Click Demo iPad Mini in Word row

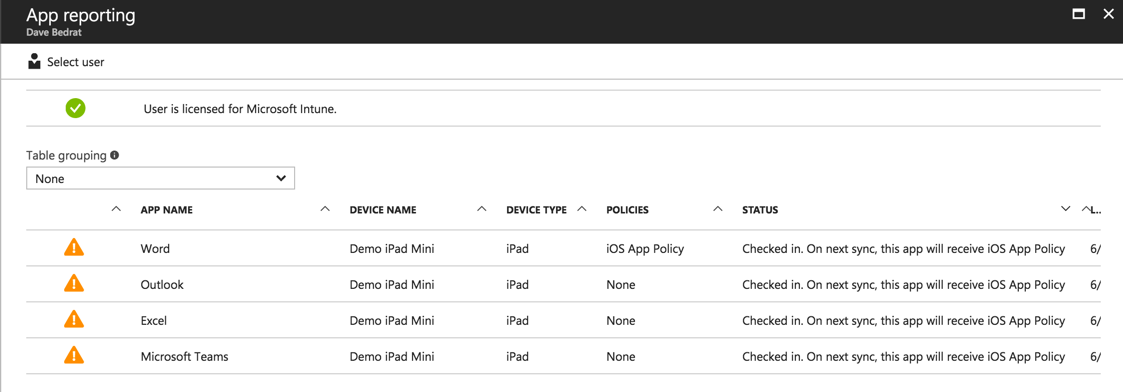click(x=392, y=249)
